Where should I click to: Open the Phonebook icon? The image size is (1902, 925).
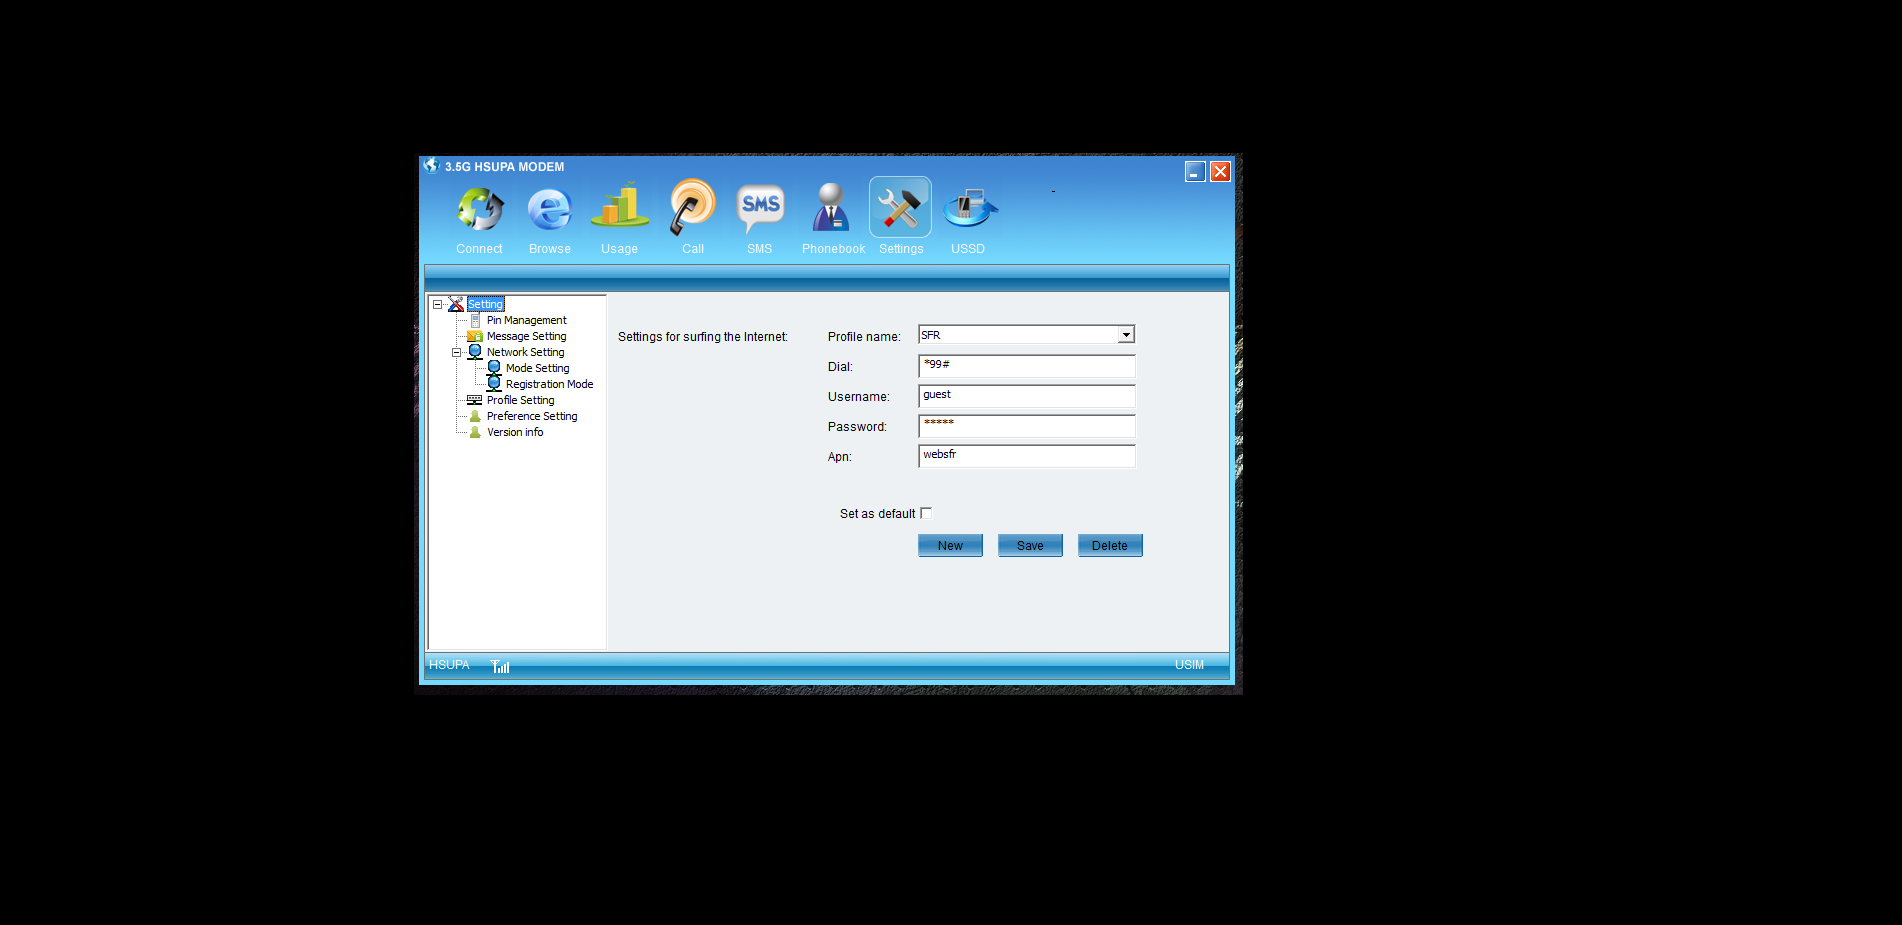[831, 208]
